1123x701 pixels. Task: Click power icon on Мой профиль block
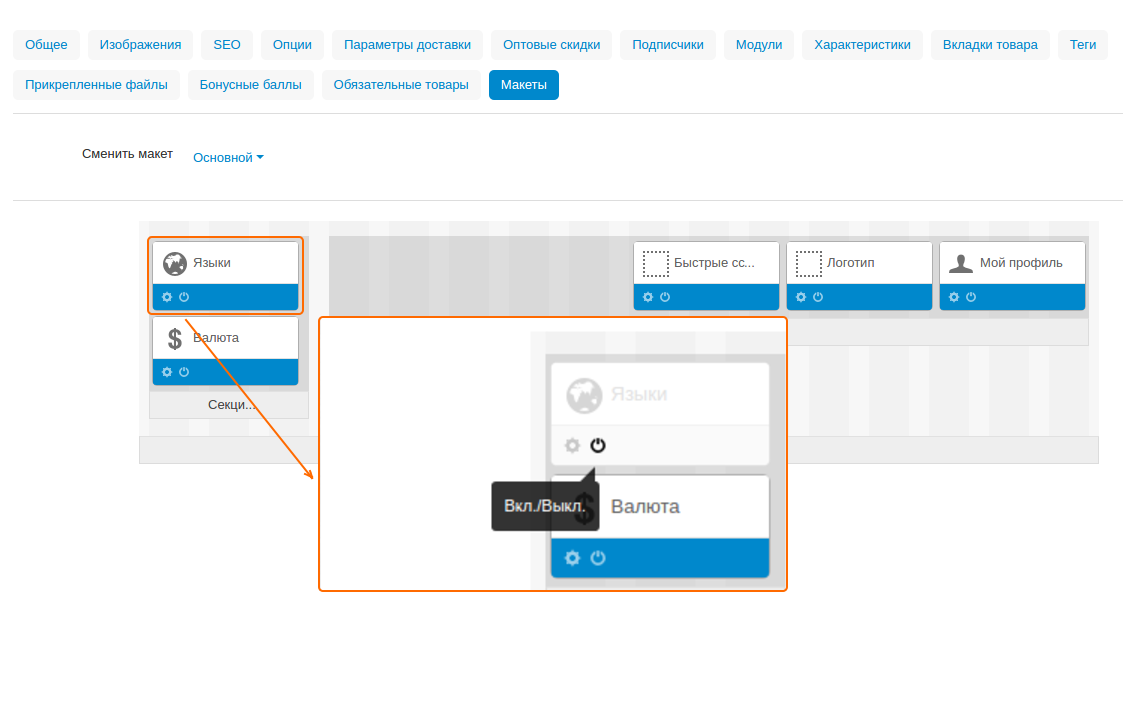(971, 297)
